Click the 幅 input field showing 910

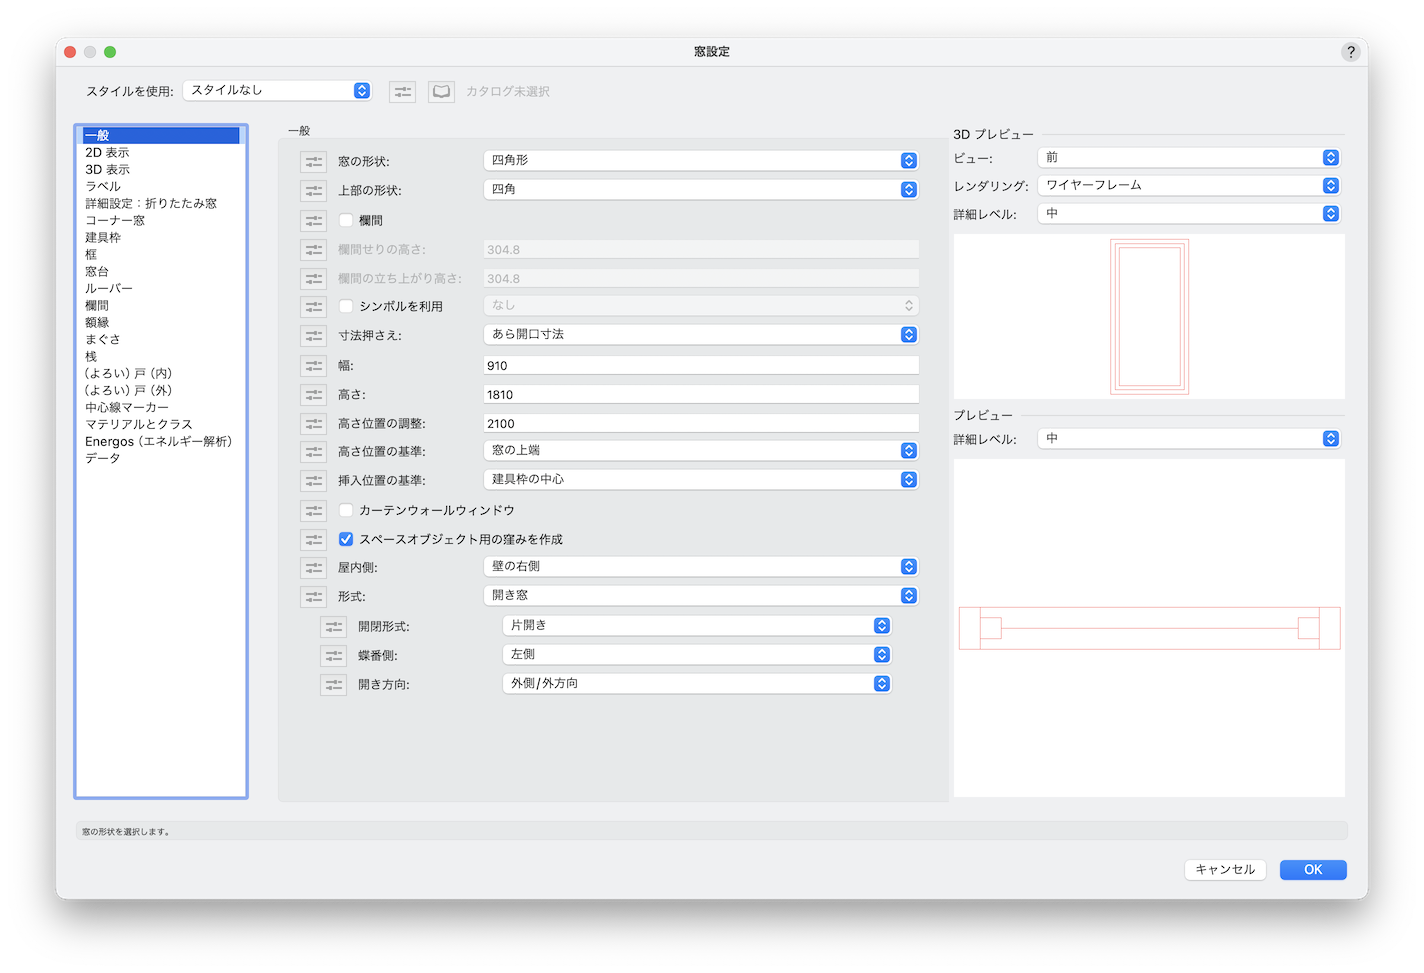[701, 366]
